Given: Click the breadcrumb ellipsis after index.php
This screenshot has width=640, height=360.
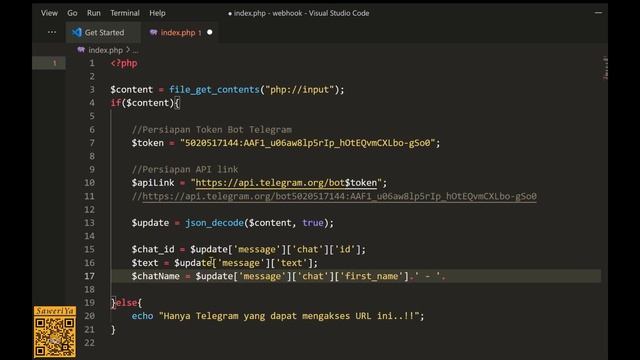Looking at the screenshot, I should (x=135, y=51).
